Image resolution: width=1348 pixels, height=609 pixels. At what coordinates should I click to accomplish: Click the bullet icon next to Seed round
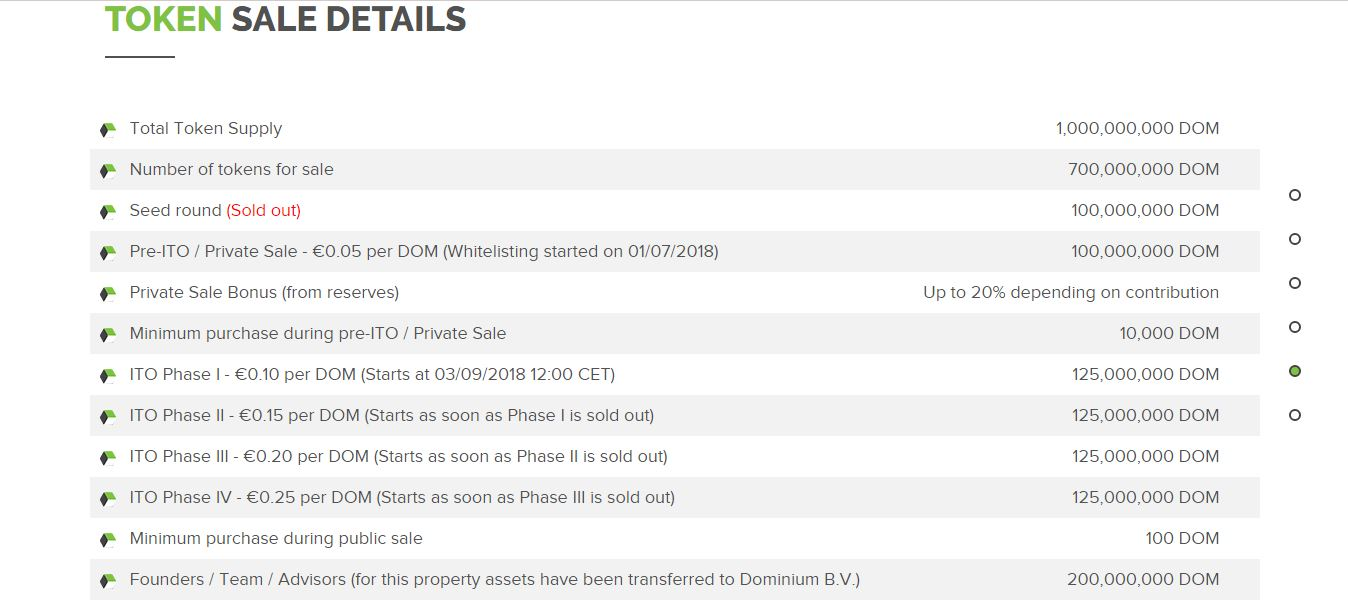pyautogui.click(x=108, y=212)
